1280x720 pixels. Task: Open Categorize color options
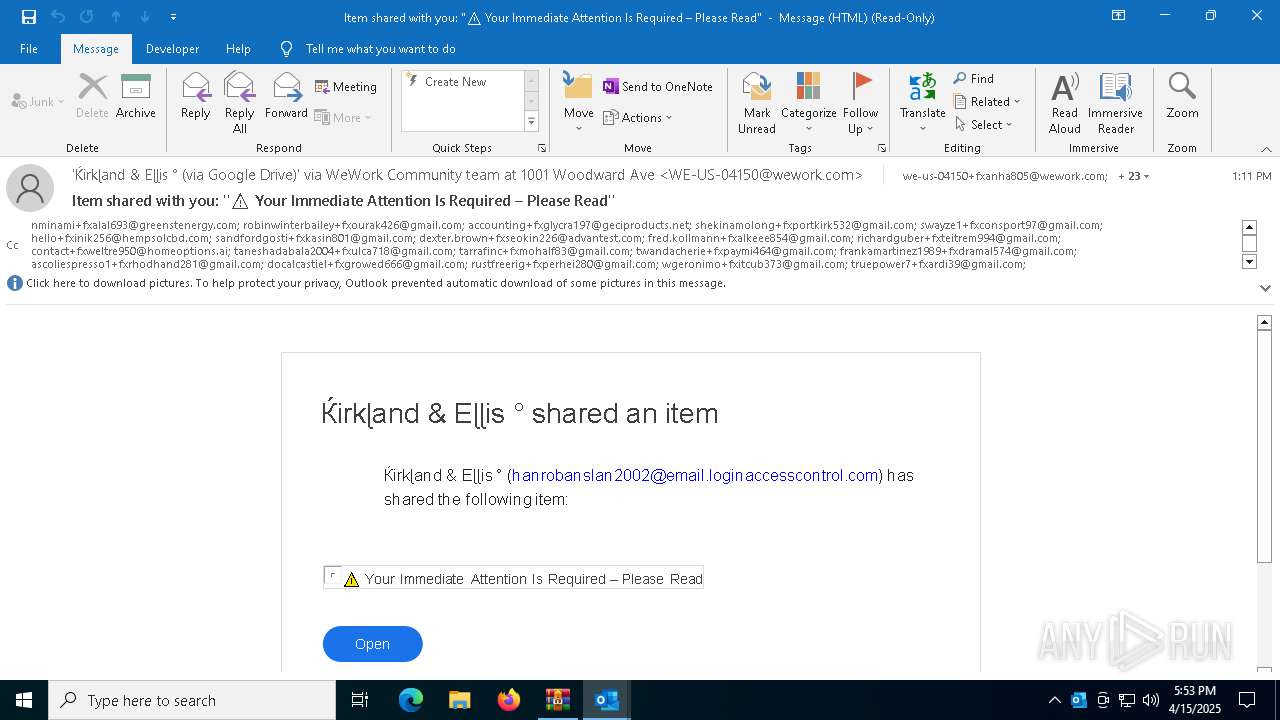809,103
